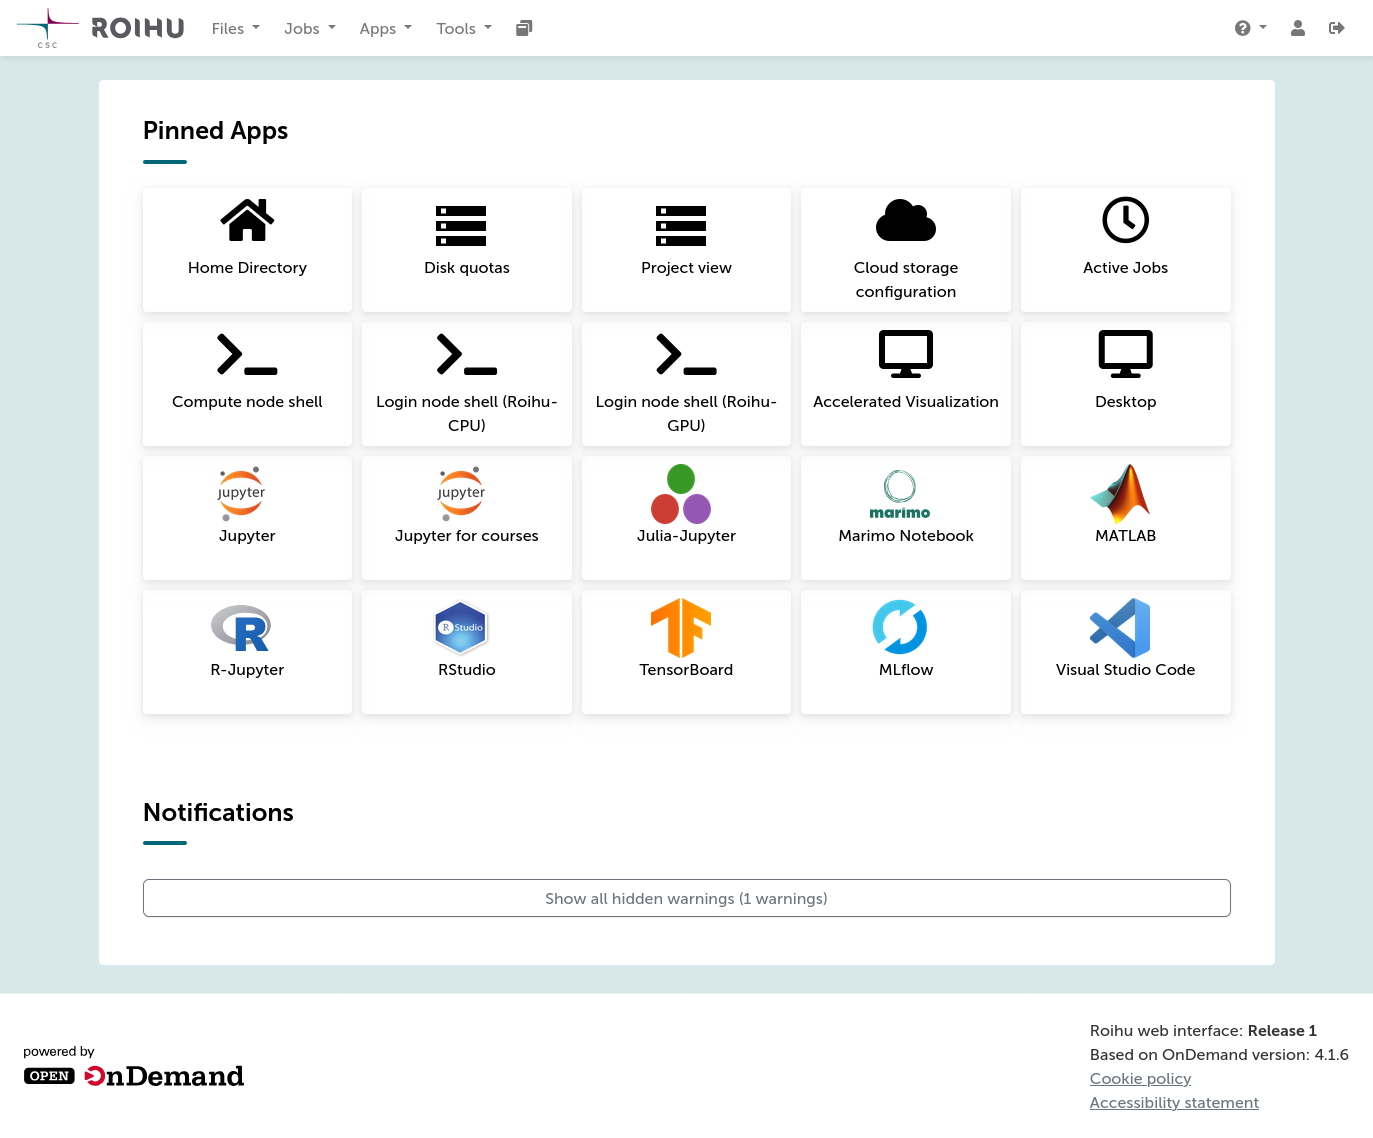This screenshot has width=1373, height=1138.
Task: Open Active Jobs clock icon
Action: click(1126, 220)
